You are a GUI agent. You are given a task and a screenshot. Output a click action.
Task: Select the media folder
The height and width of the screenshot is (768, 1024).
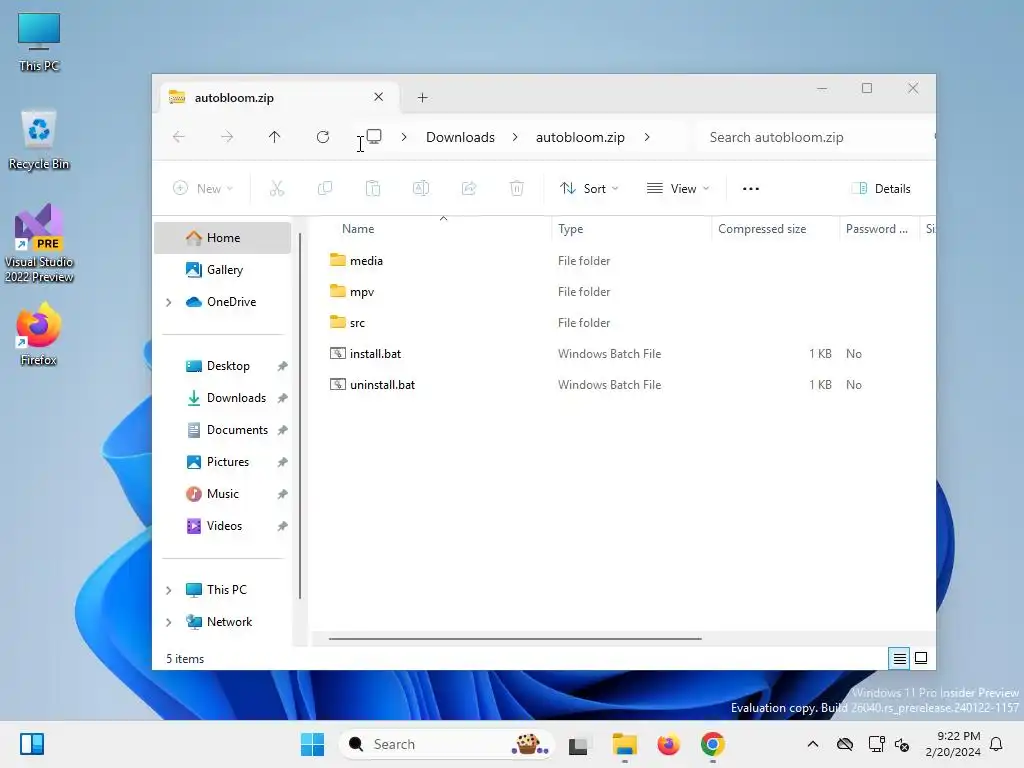tap(357, 261)
